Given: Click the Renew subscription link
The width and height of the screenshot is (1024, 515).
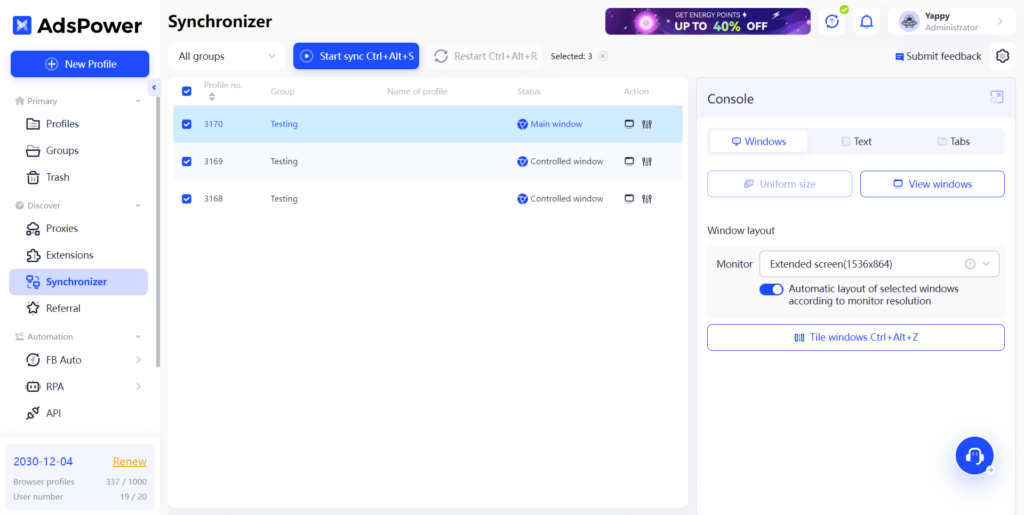Looking at the screenshot, I should (x=129, y=461).
